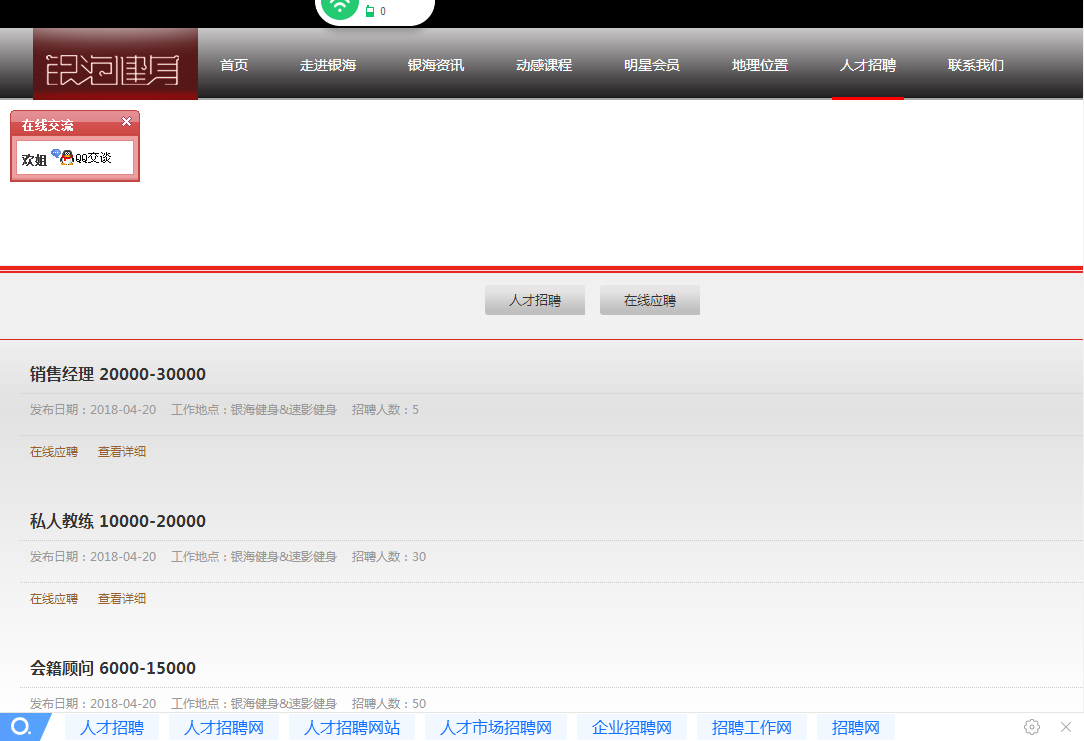Click 招聘人数：30 text for 私人教练
Screen dimensions: 1084x741
pyautogui.click(x=389, y=556)
